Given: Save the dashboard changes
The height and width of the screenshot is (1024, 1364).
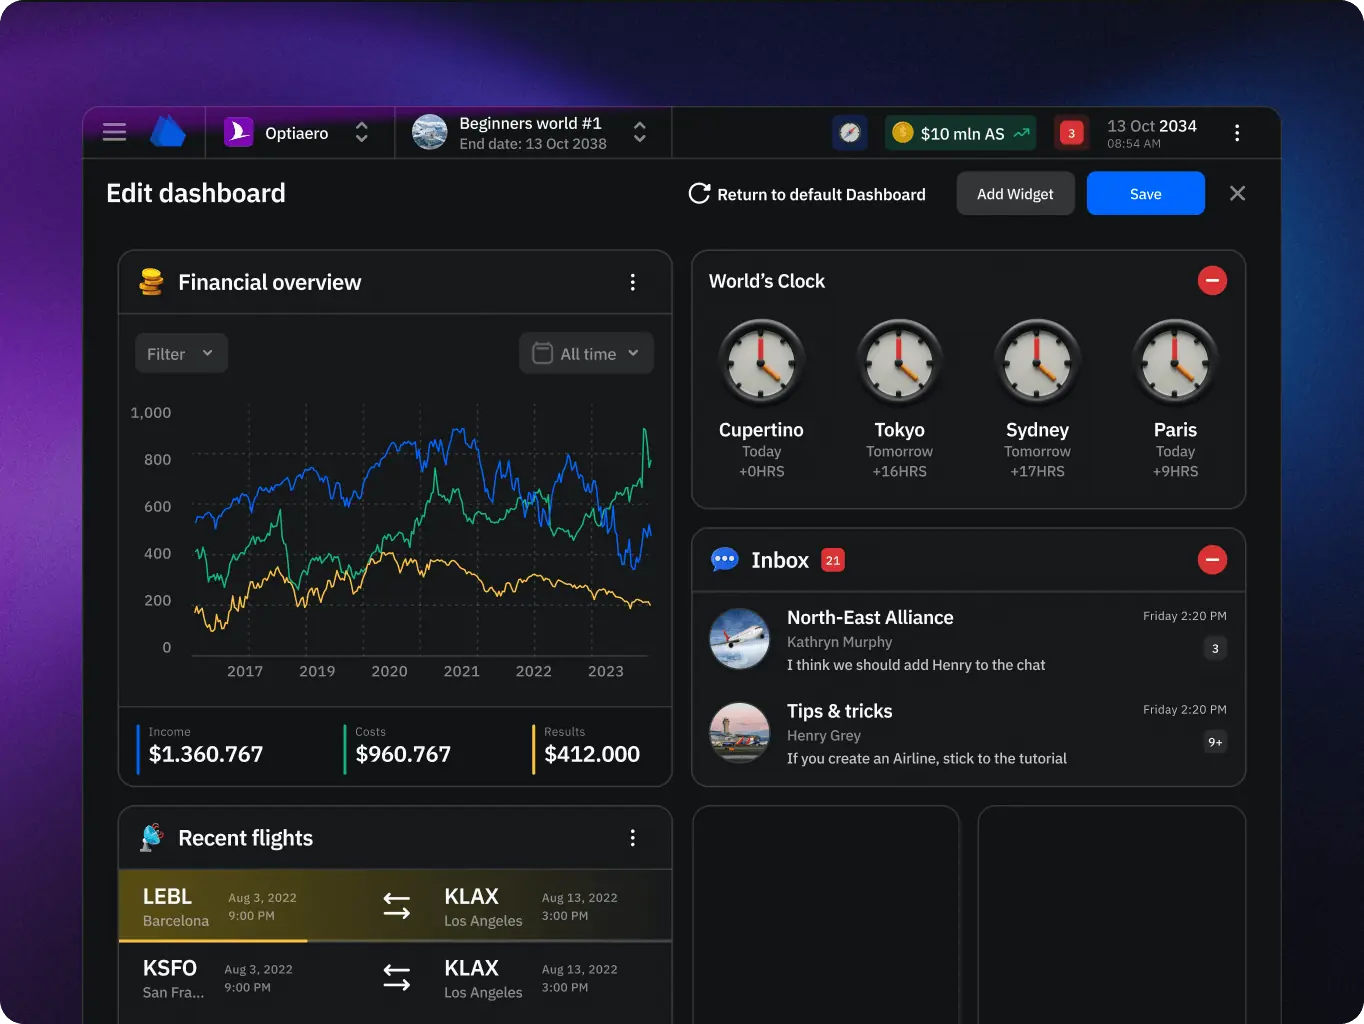Looking at the screenshot, I should 1145,194.
